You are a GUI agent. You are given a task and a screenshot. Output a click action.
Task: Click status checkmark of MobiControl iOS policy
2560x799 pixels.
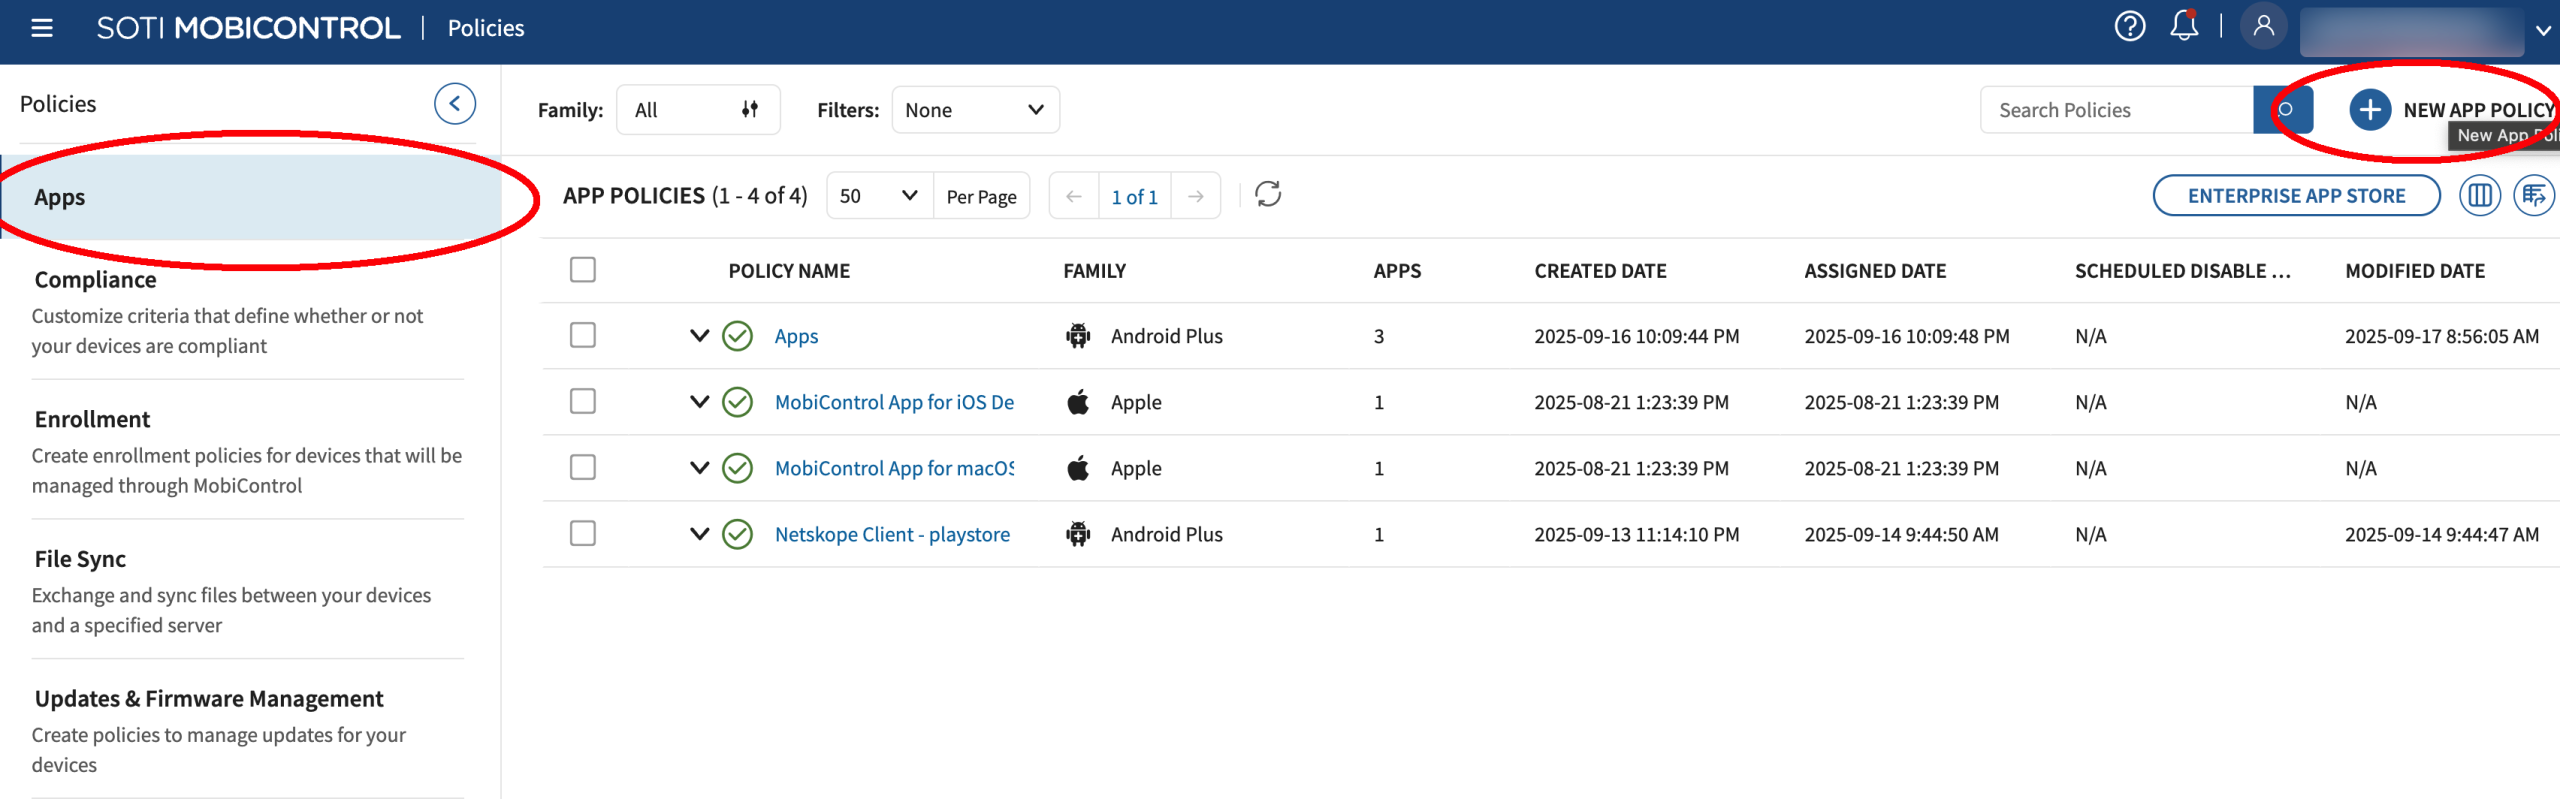tap(738, 402)
